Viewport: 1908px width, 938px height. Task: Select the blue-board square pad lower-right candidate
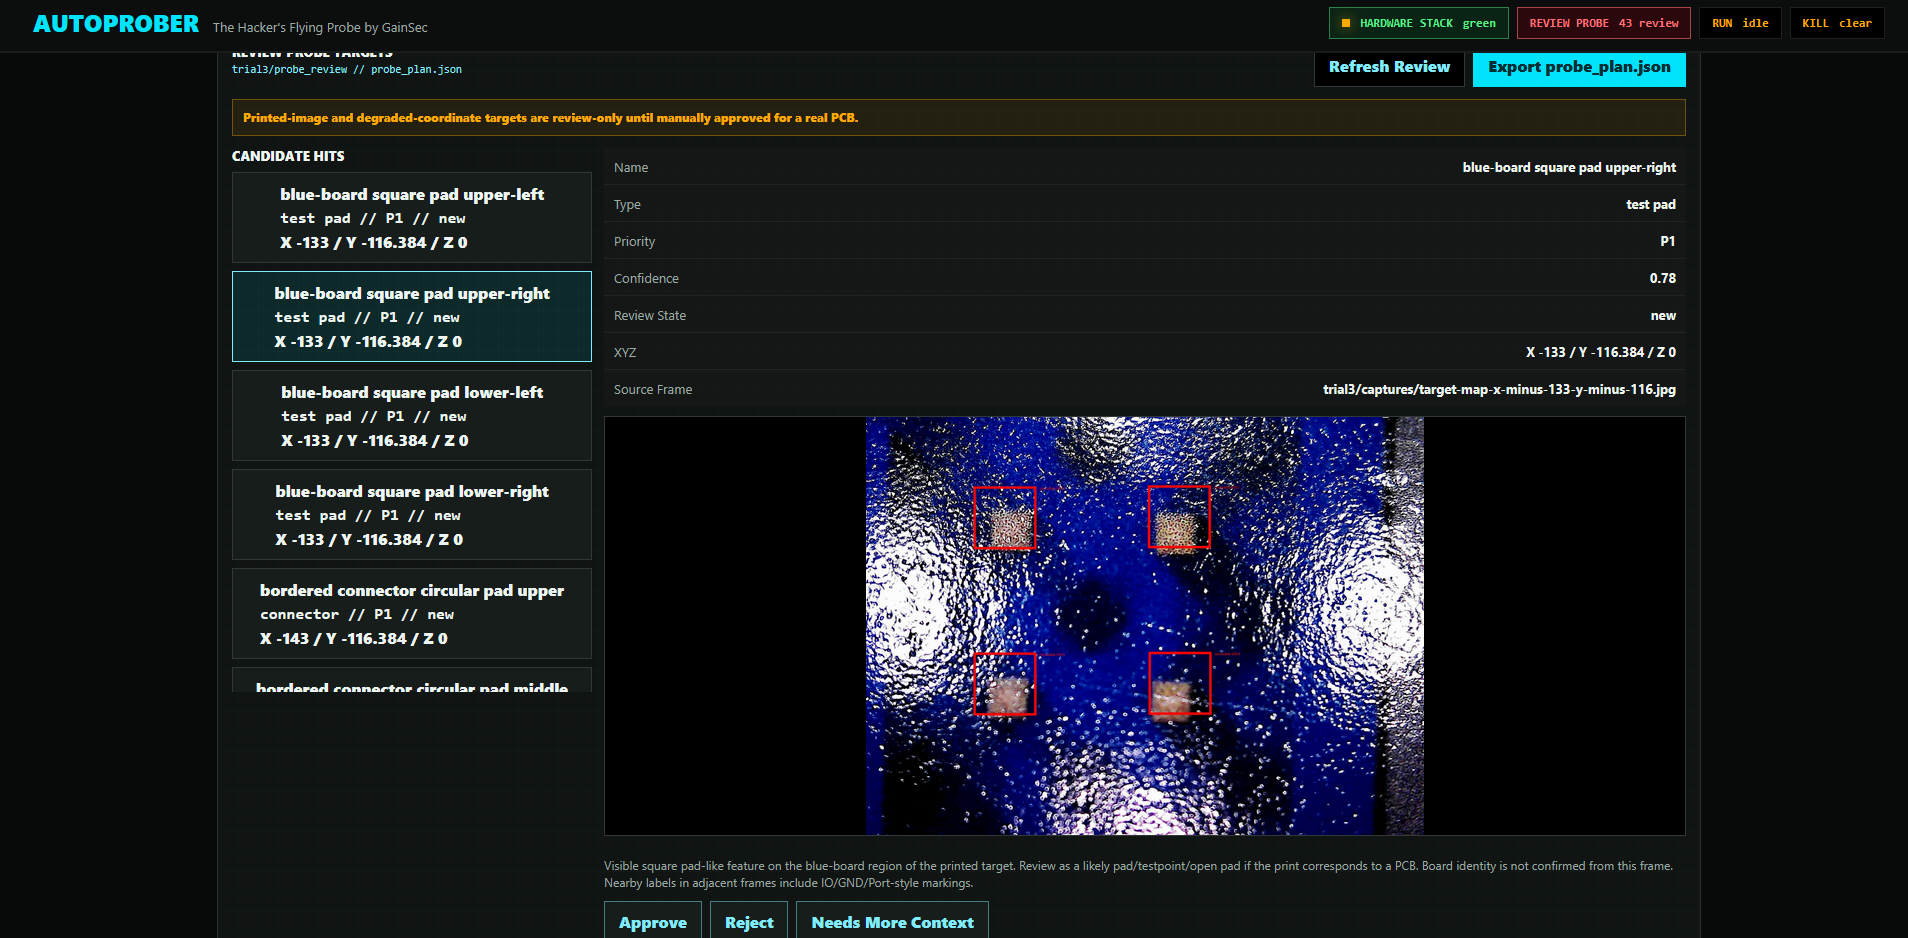pyautogui.click(x=411, y=514)
